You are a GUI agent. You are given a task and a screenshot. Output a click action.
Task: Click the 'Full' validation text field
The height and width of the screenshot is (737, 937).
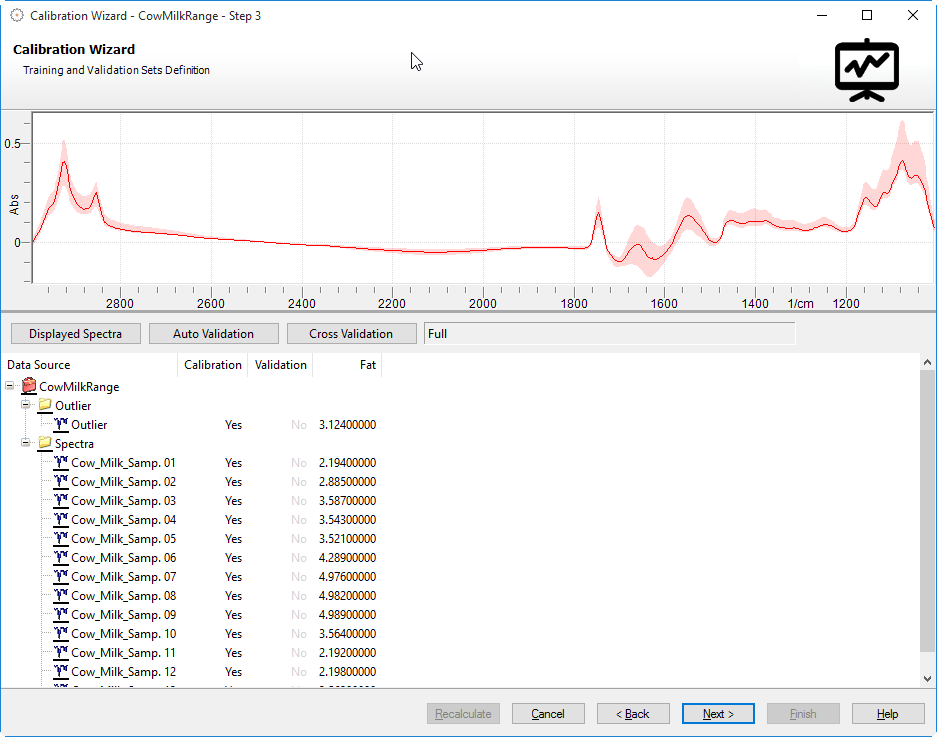[x=609, y=334]
